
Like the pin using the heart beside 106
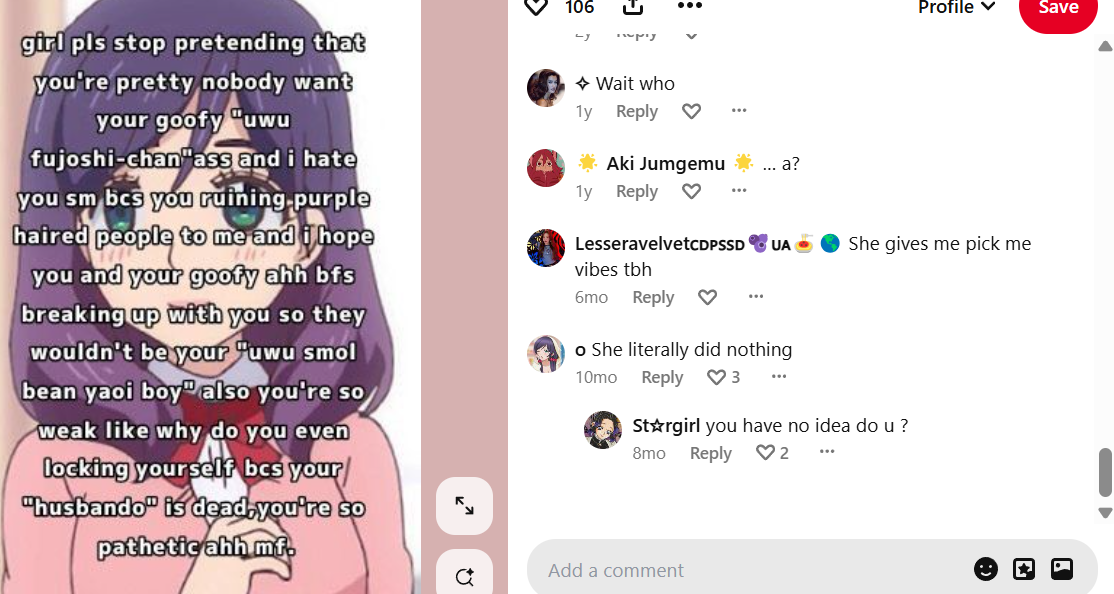pyautogui.click(x=536, y=6)
